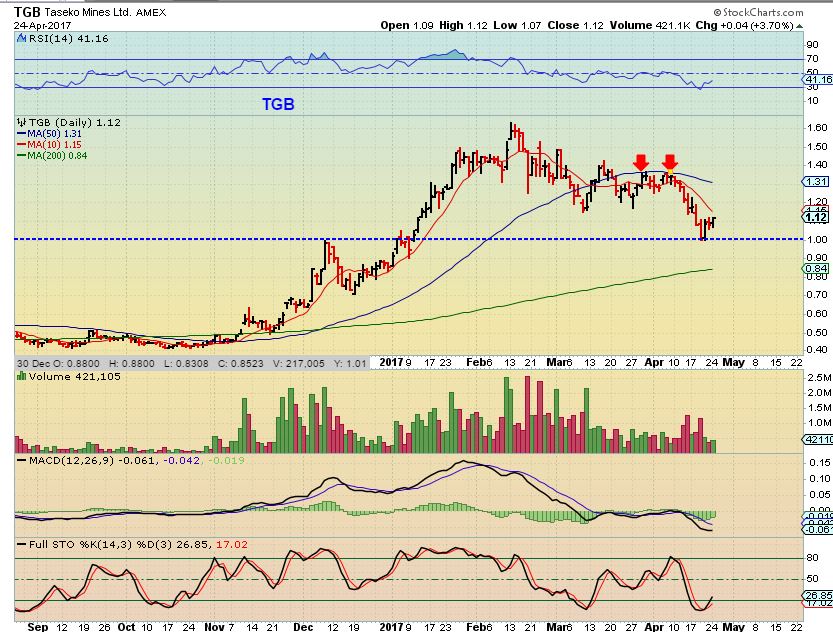Click the 'Mar' label on middle date axis

(557, 362)
